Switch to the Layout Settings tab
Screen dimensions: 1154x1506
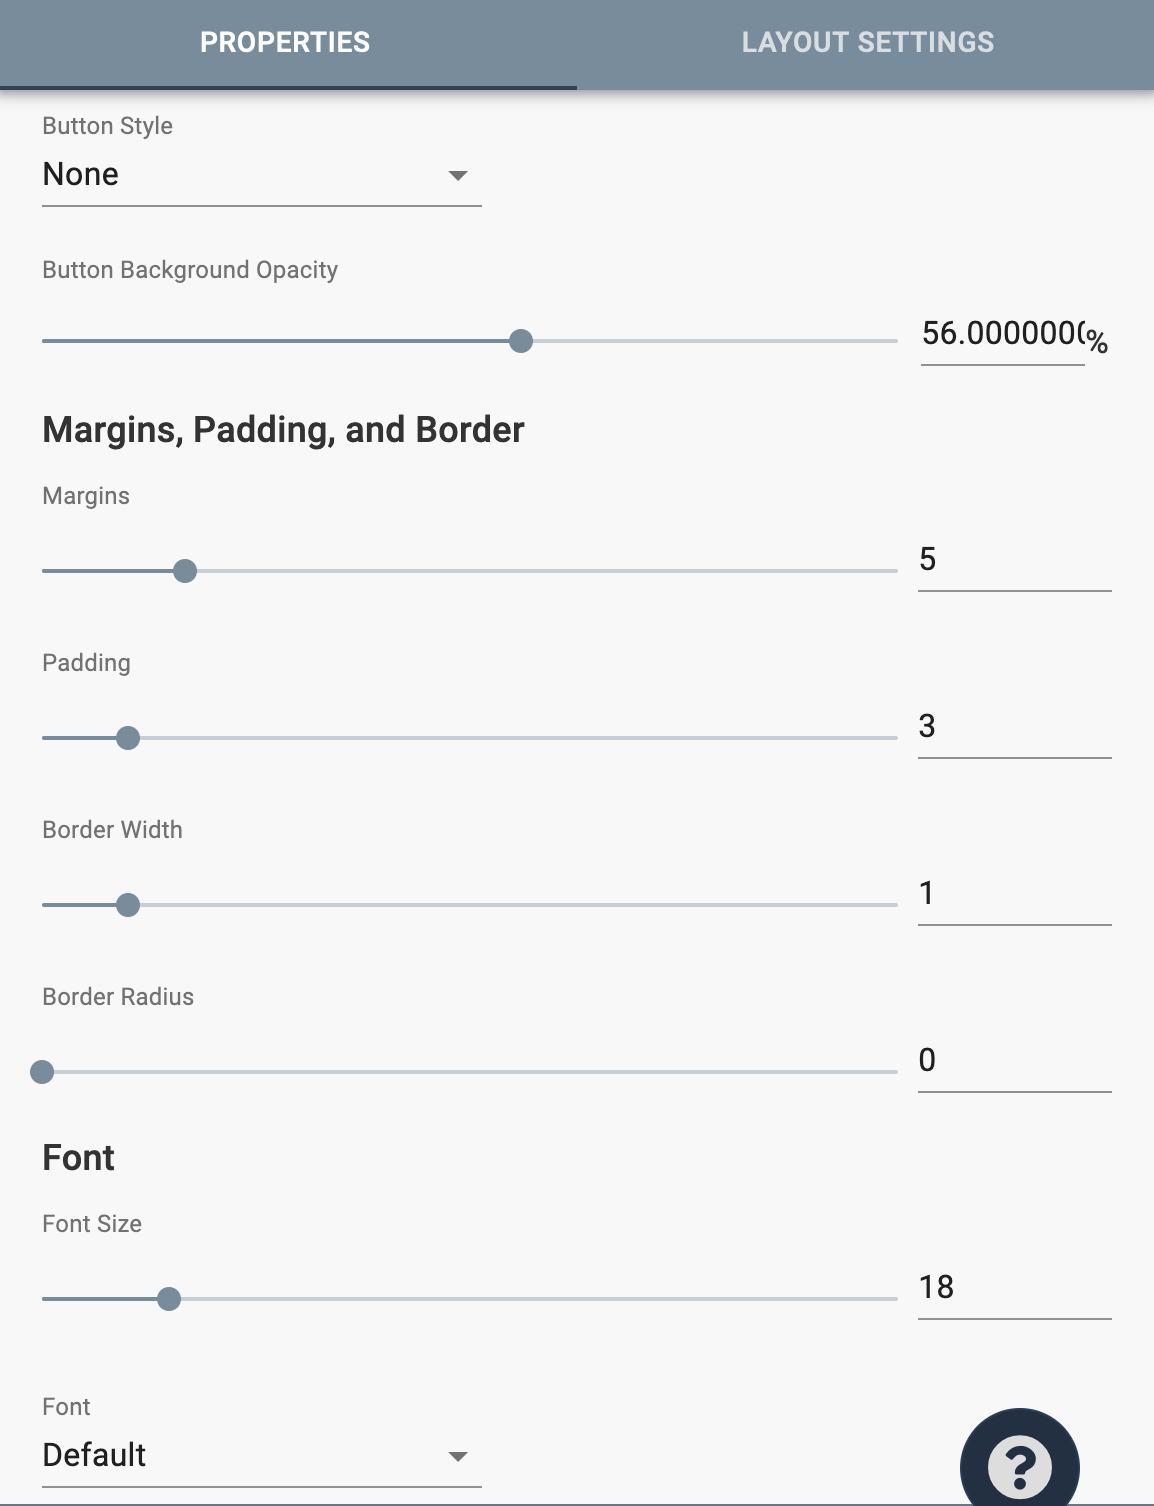coord(867,43)
